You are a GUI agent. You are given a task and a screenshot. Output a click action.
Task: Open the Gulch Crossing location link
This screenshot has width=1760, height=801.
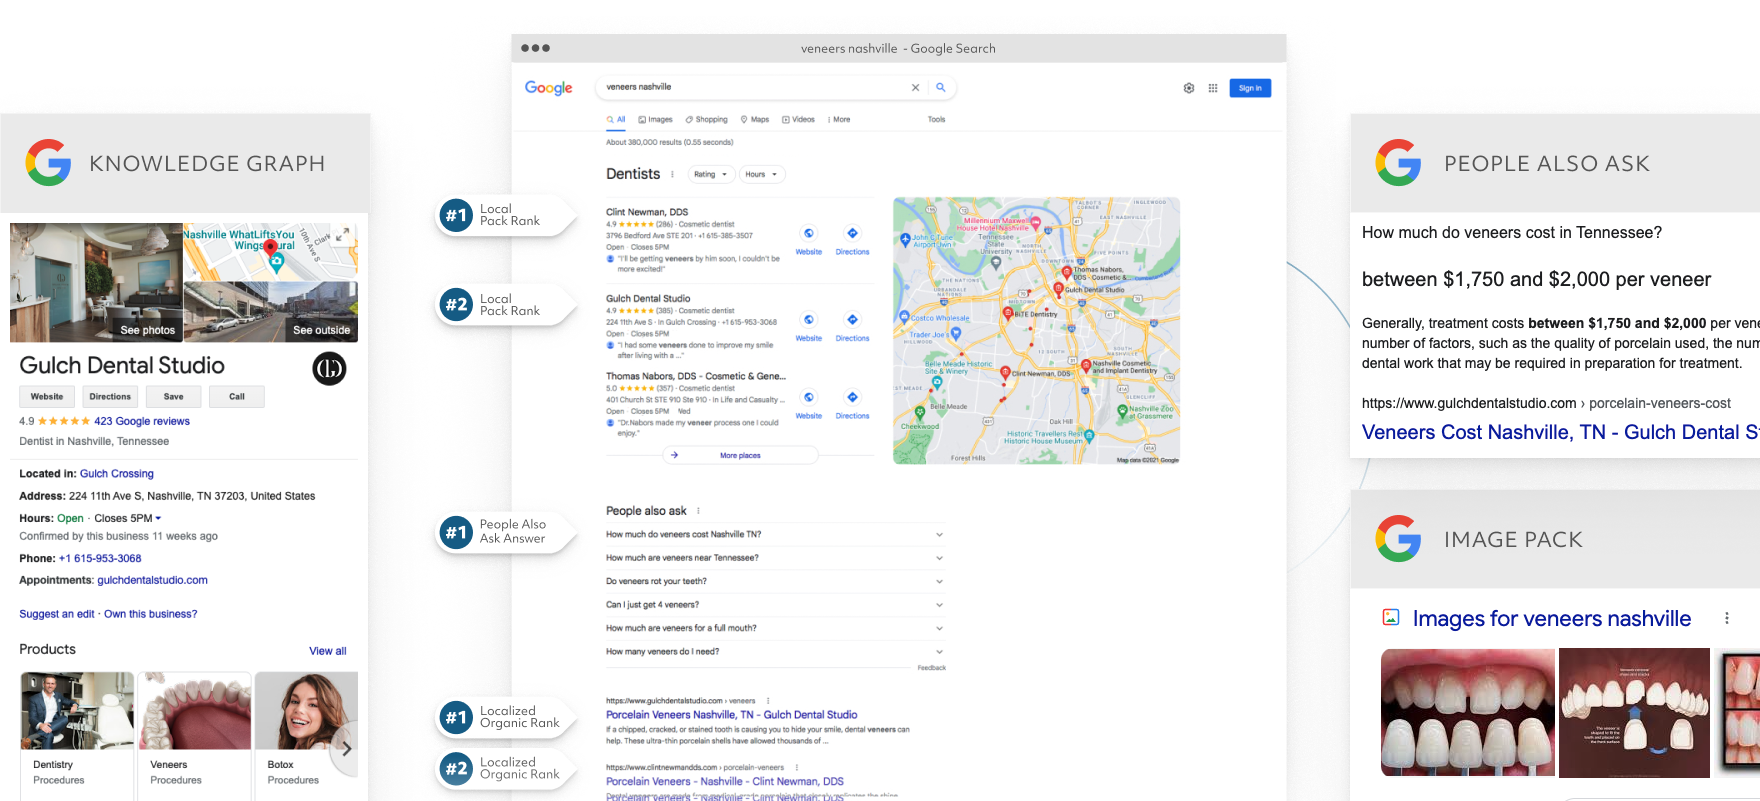point(117,474)
